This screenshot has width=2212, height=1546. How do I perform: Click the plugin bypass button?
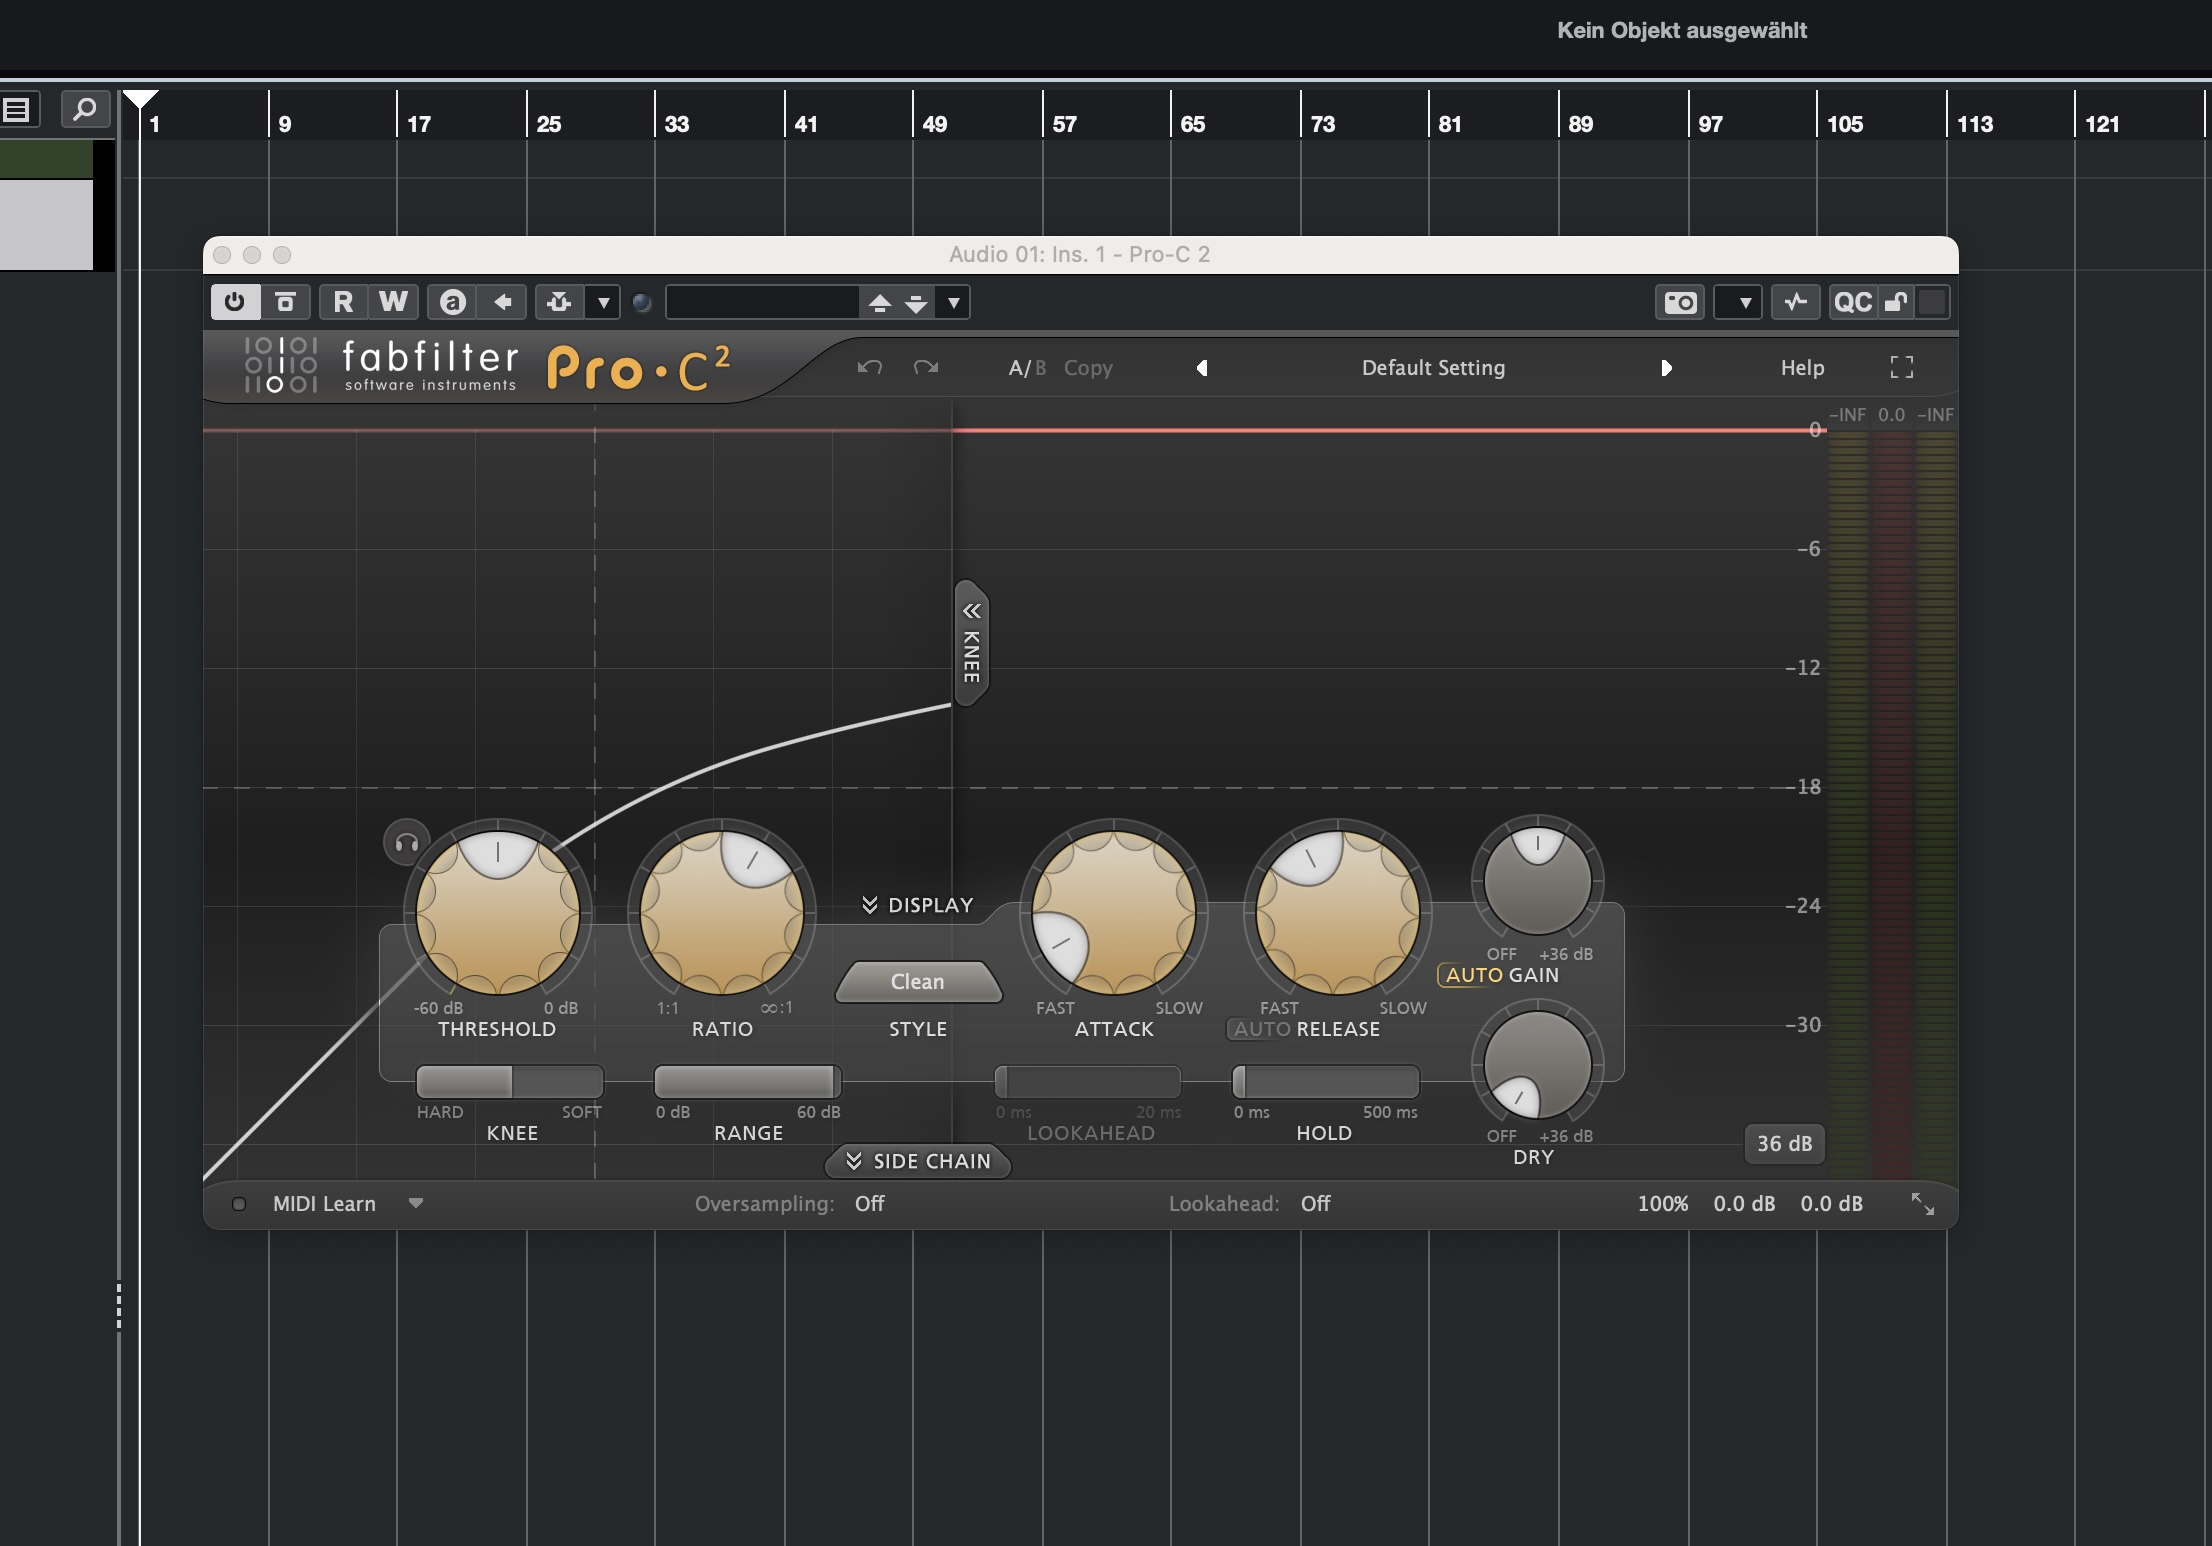click(286, 302)
